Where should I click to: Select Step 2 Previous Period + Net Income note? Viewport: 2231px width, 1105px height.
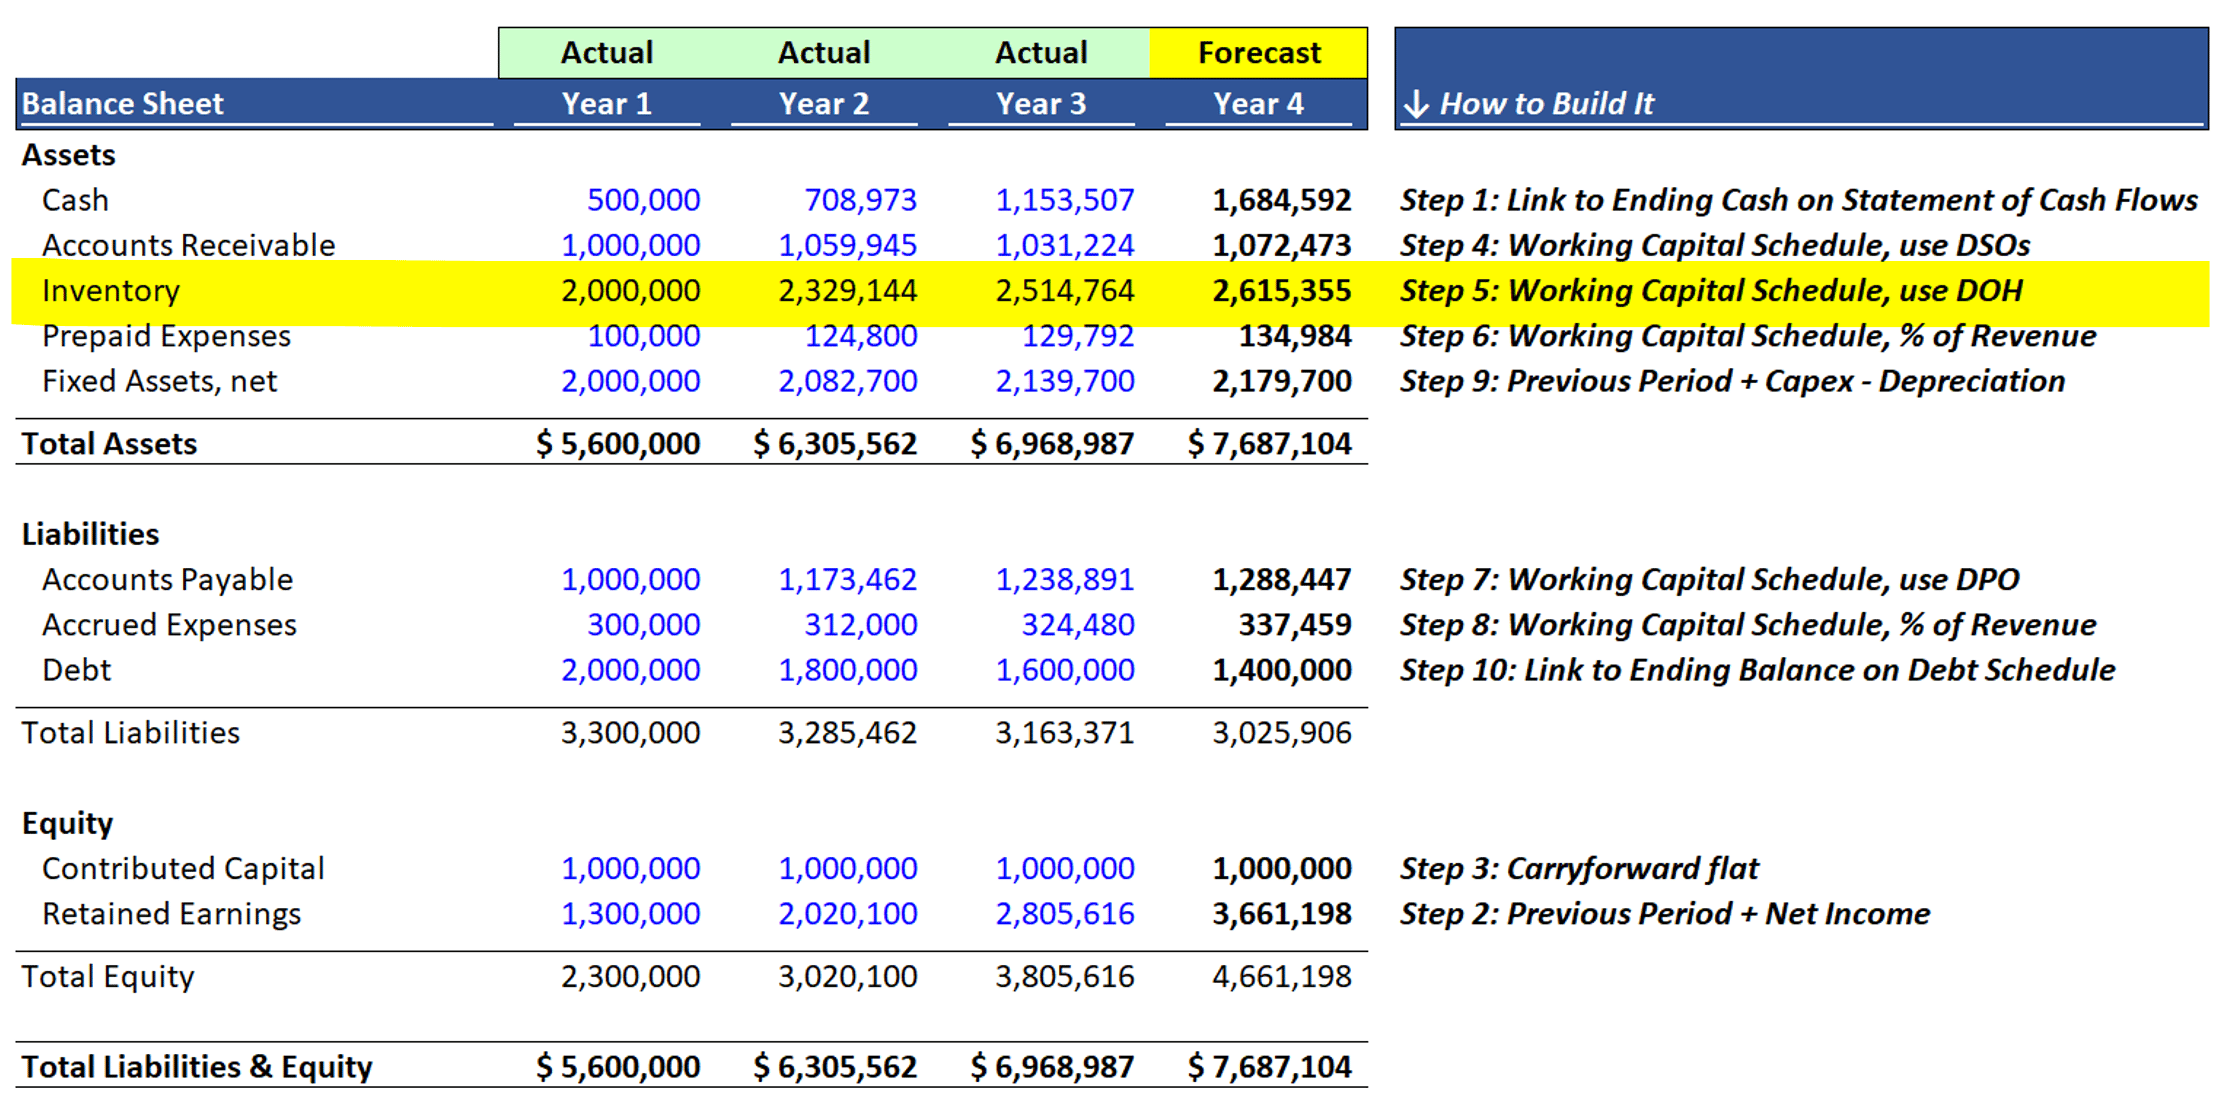[1665, 914]
